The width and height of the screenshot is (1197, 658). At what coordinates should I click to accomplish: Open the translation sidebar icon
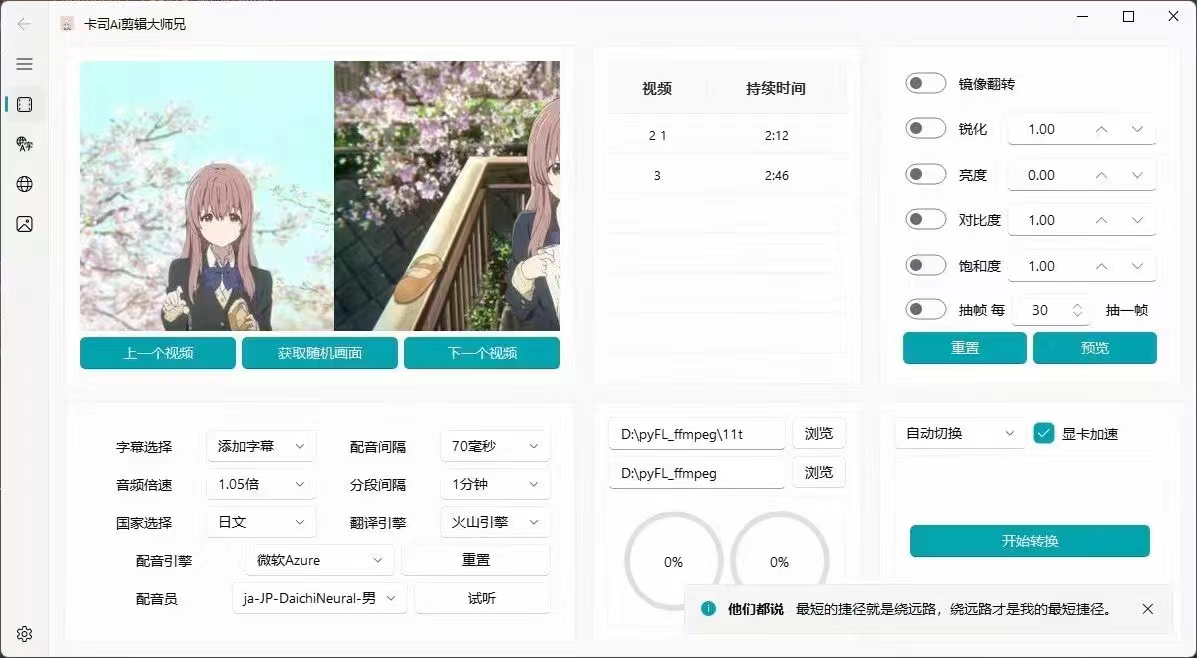[x=24, y=144]
